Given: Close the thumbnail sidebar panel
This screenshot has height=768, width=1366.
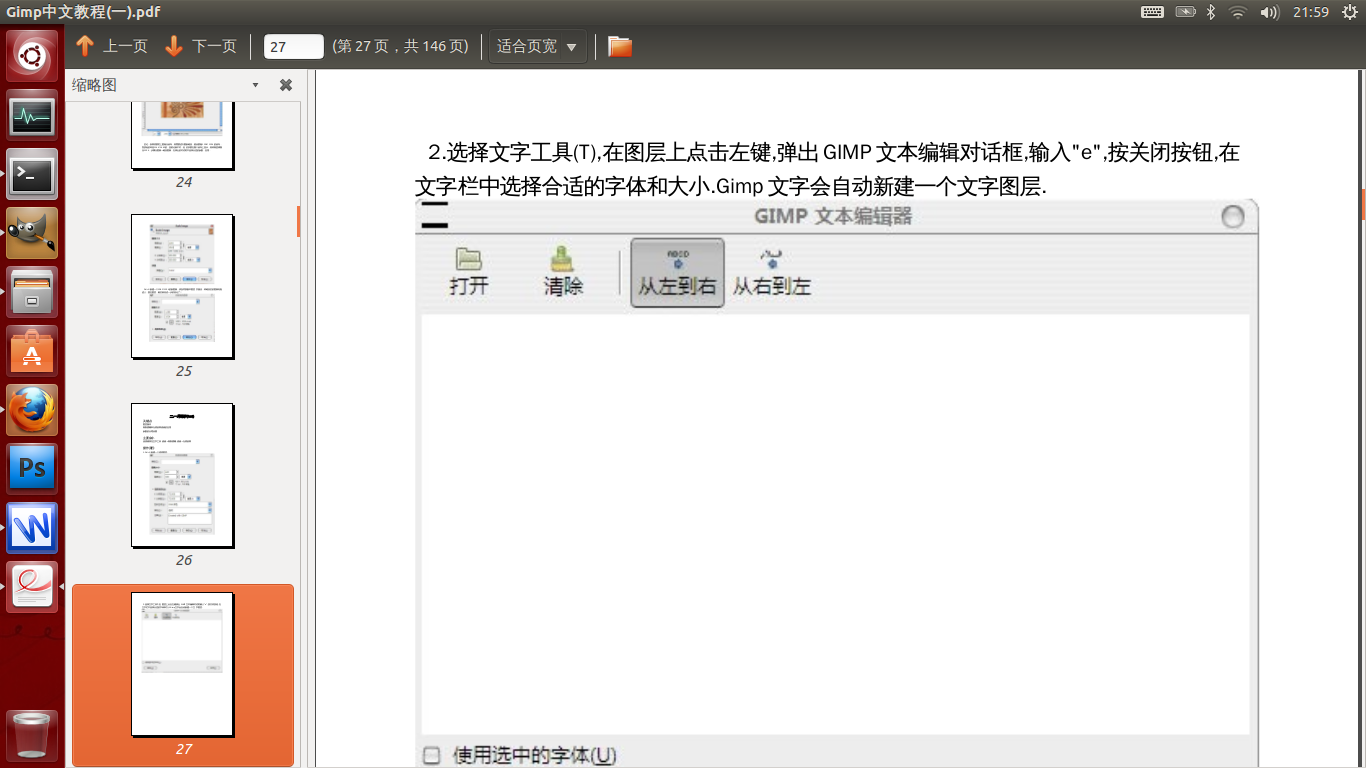Looking at the screenshot, I should pyautogui.click(x=286, y=85).
